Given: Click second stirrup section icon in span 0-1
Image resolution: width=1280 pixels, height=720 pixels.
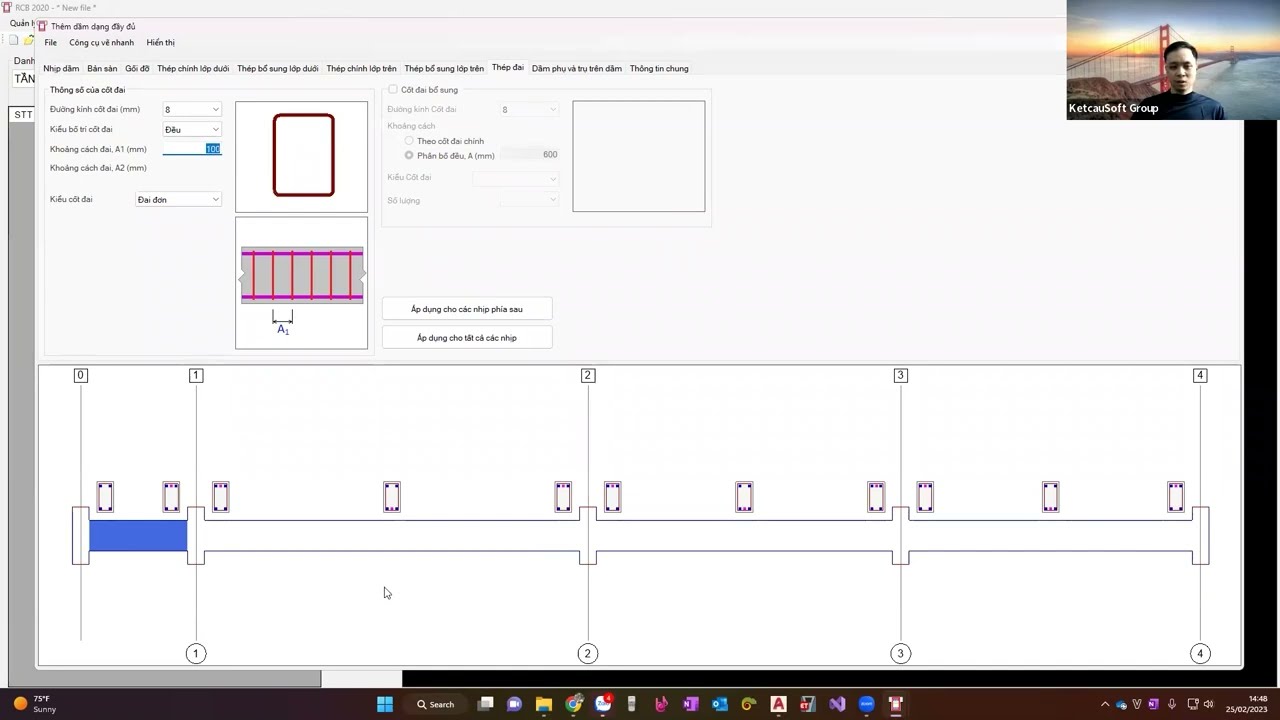Looking at the screenshot, I should (171, 497).
